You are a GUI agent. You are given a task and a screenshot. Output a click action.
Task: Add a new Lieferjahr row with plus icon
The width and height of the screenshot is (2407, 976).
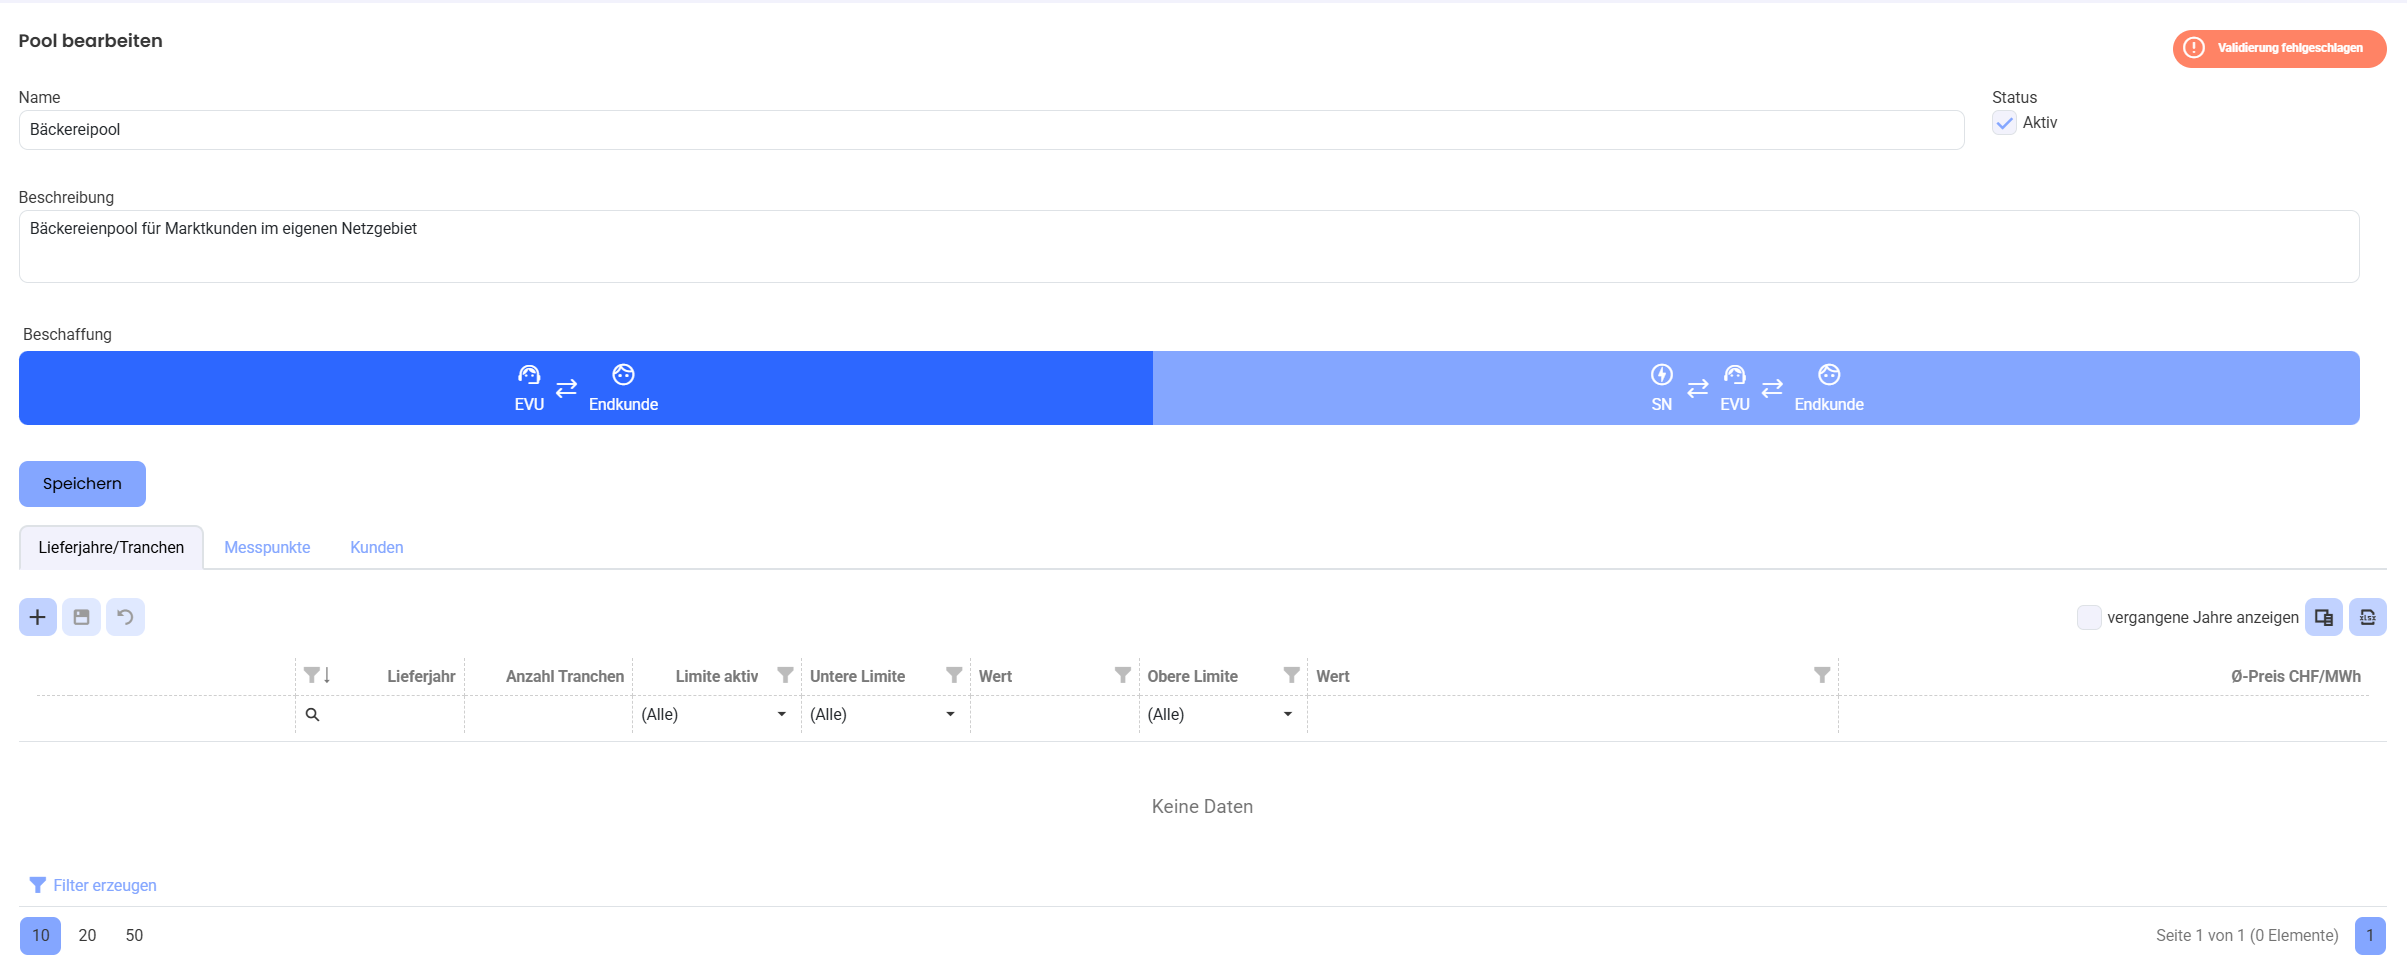click(38, 617)
